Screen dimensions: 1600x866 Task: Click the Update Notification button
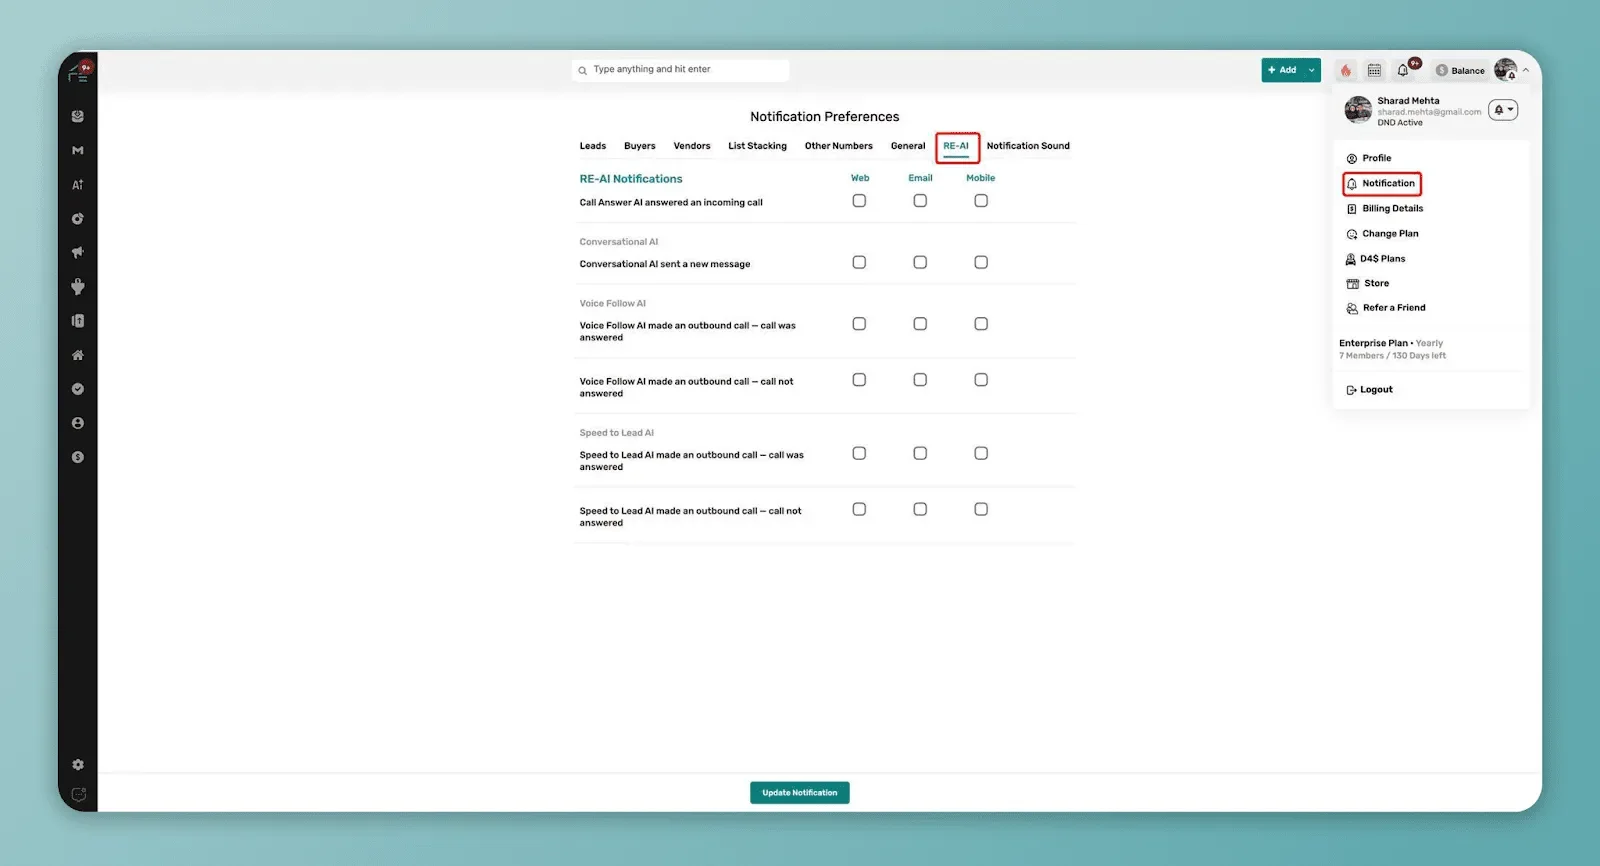[800, 793]
